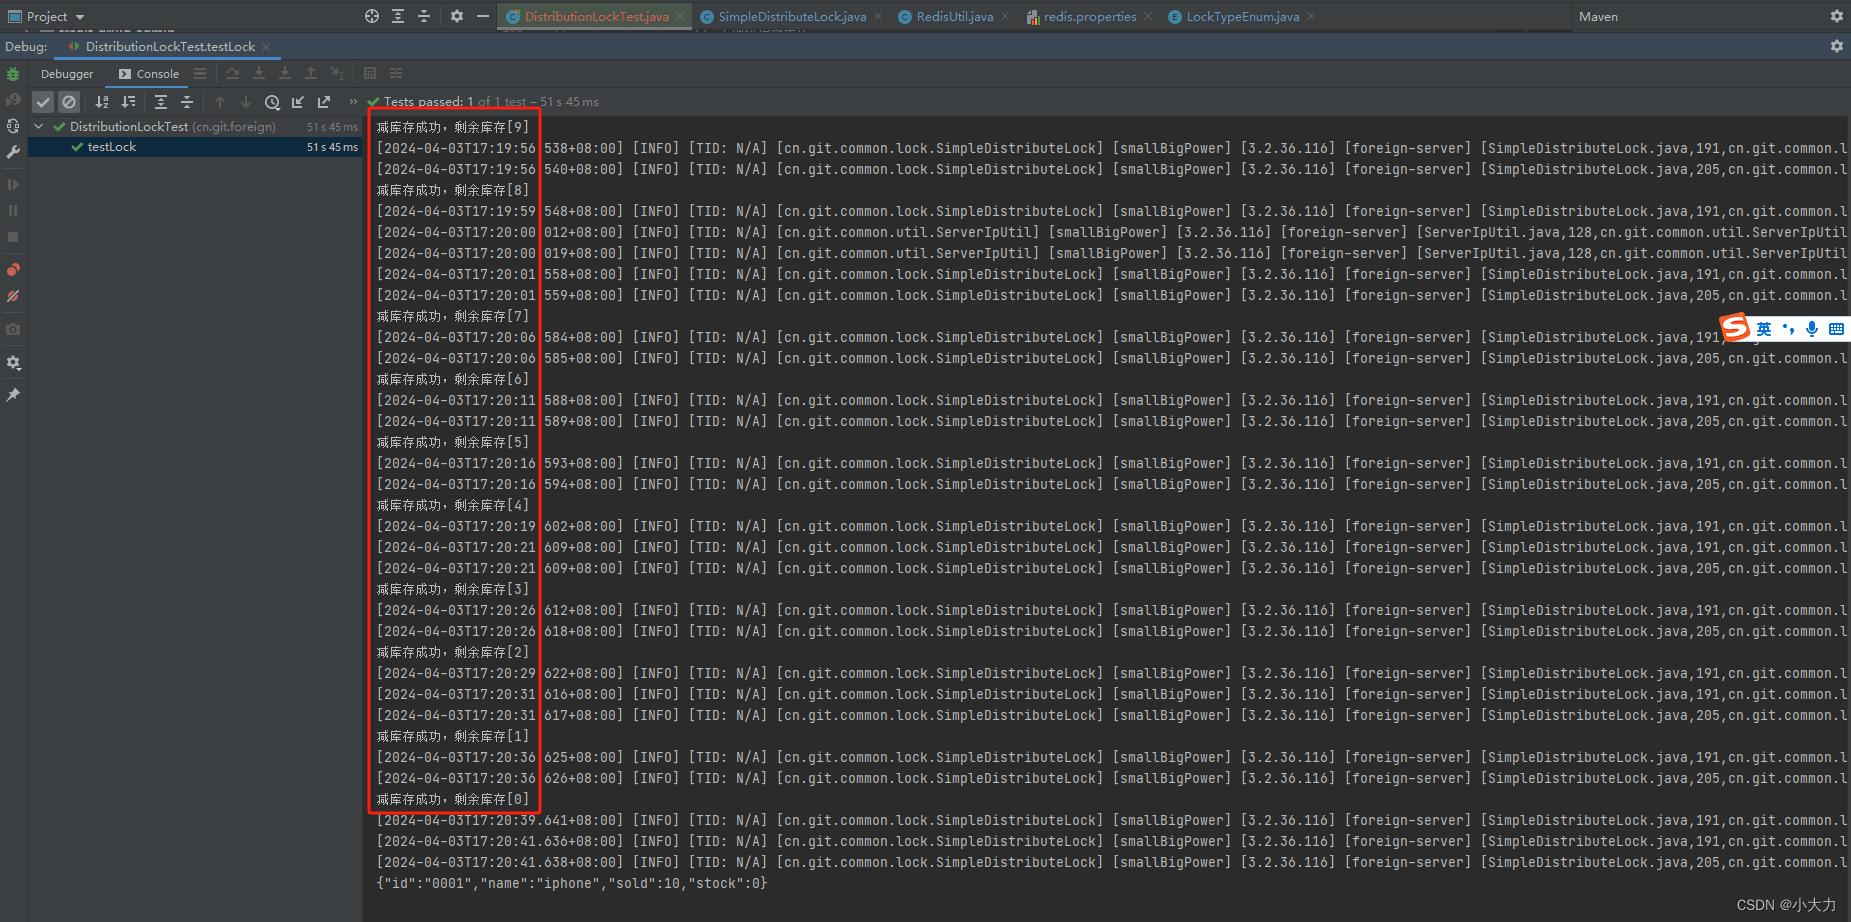Sort test results alphabetically

pyautogui.click(x=102, y=102)
